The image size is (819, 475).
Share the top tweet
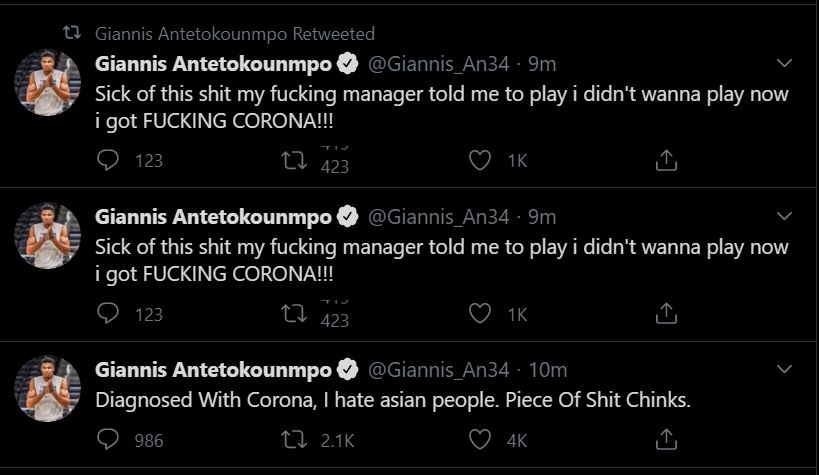666,160
